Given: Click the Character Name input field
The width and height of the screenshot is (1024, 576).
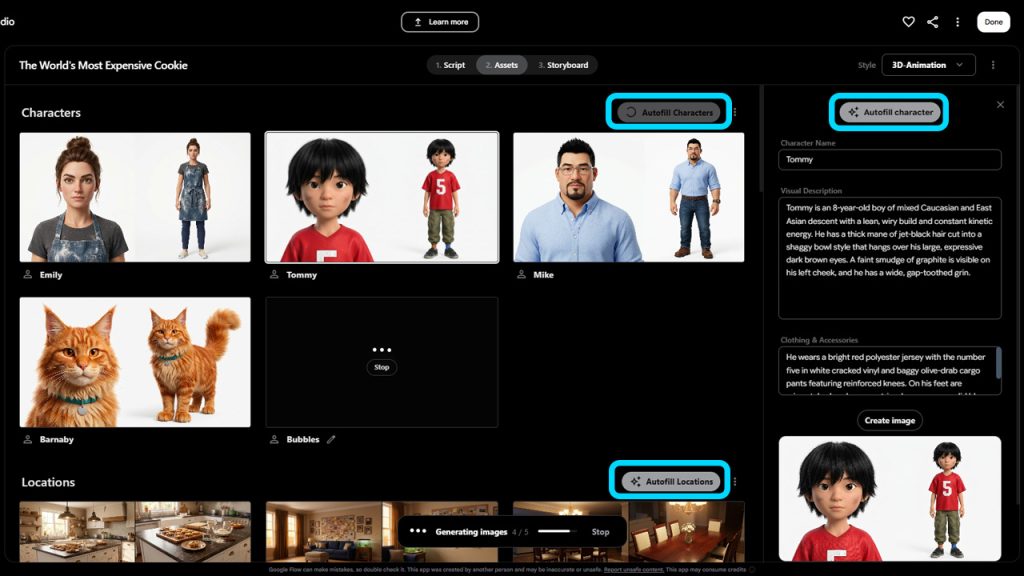Looking at the screenshot, I should click(x=889, y=159).
